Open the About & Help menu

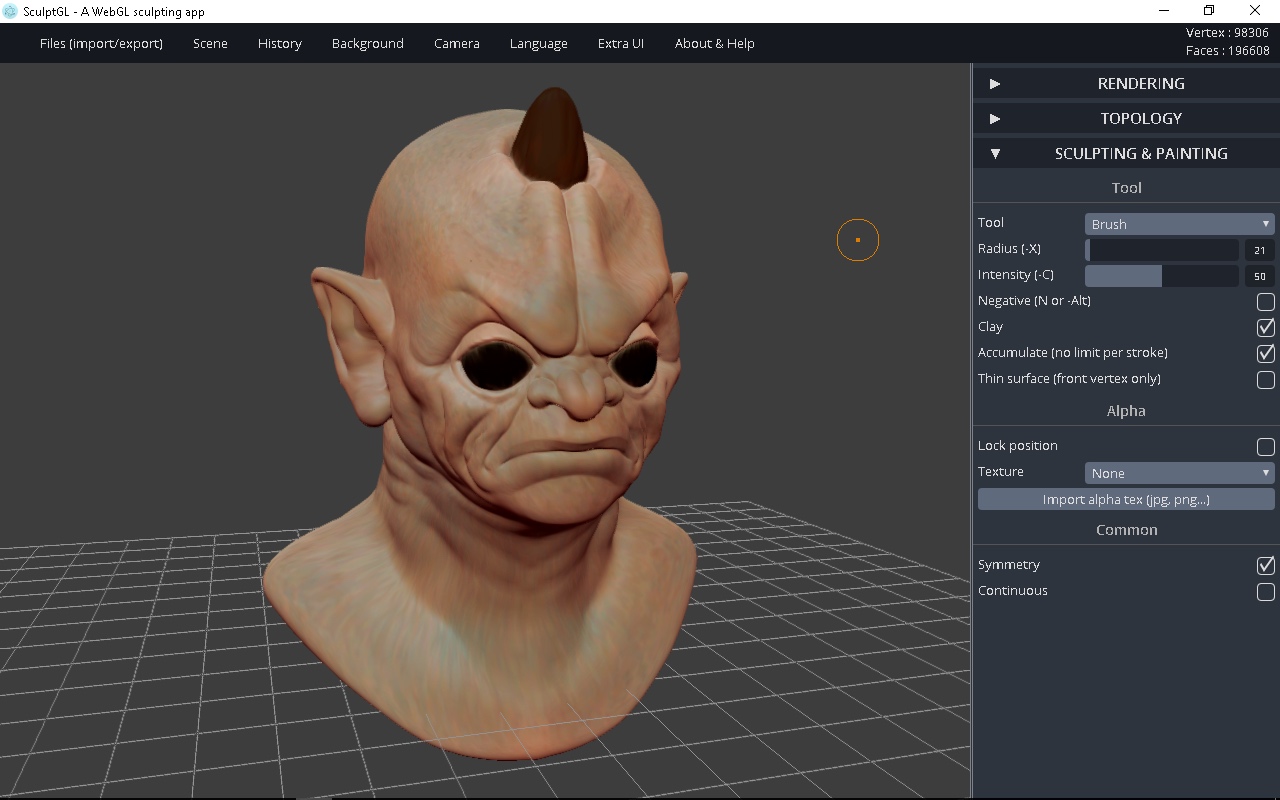(715, 43)
